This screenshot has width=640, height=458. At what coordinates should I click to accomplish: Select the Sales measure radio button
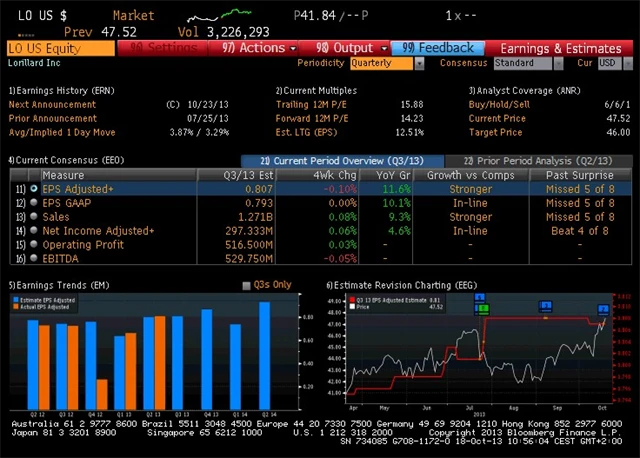click(34, 216)
